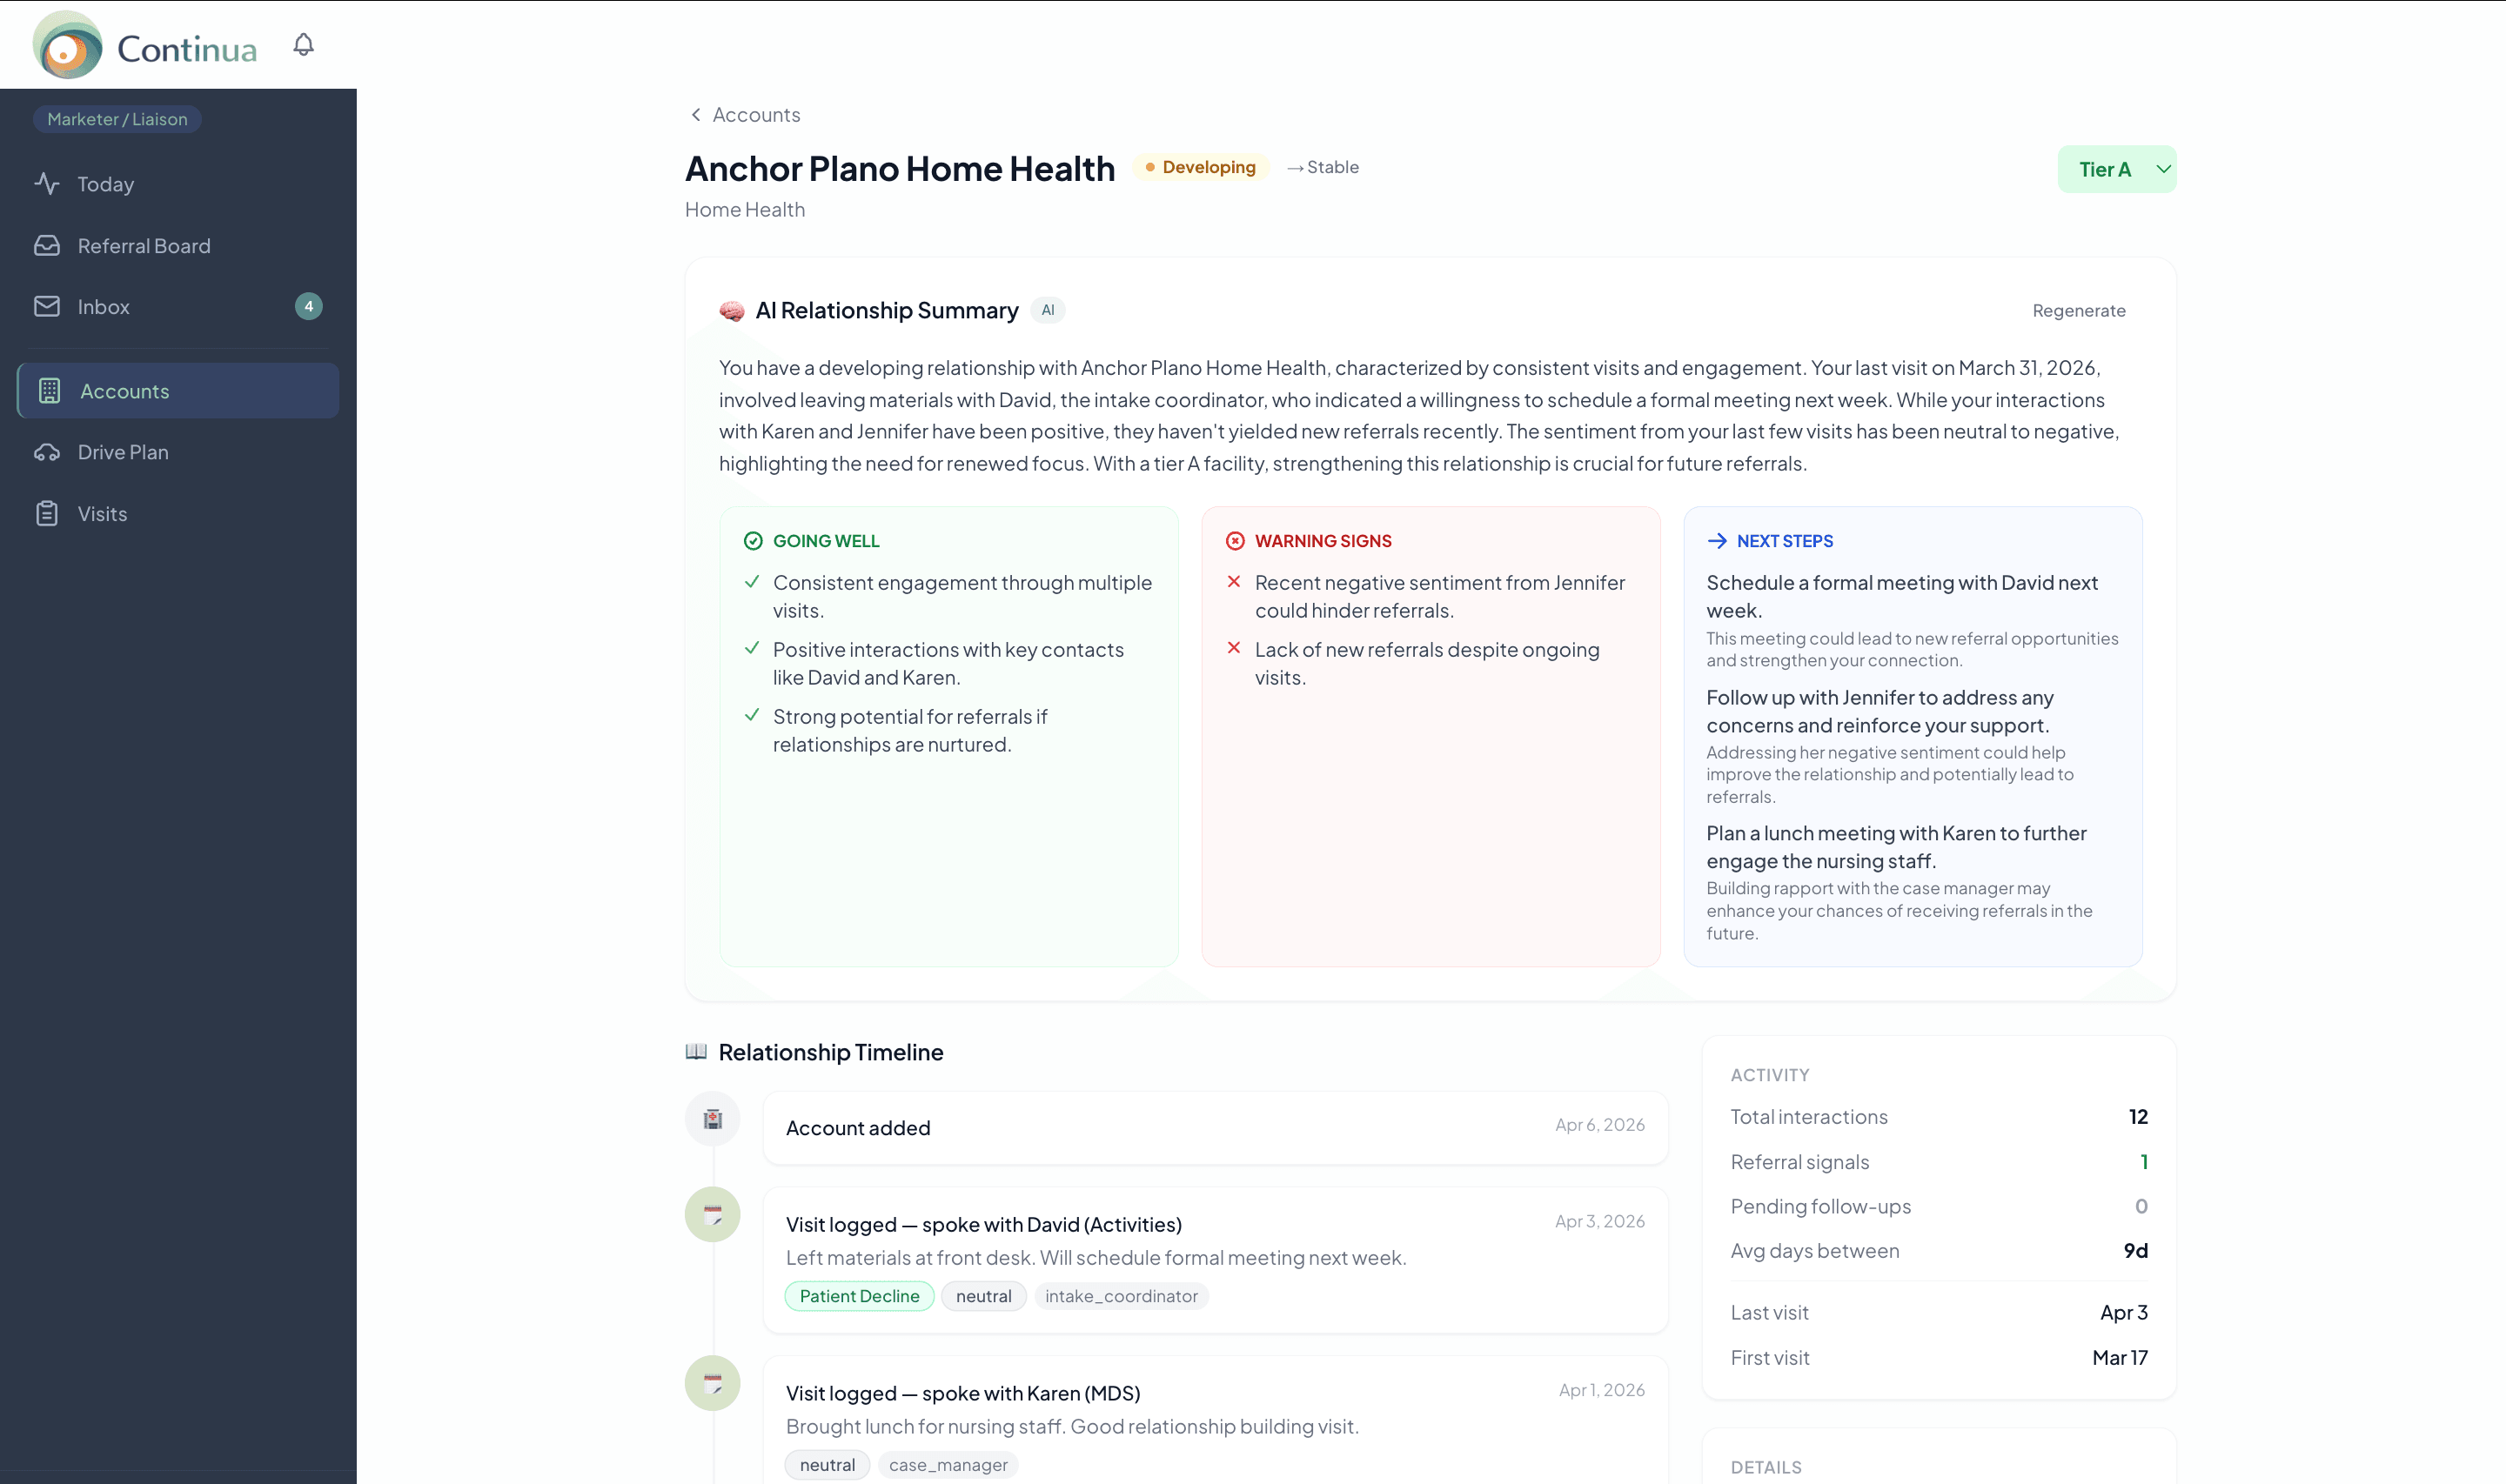Click the Referral Board inbox tray icon
2506x1484 pixels.
[x=47, y=245]
